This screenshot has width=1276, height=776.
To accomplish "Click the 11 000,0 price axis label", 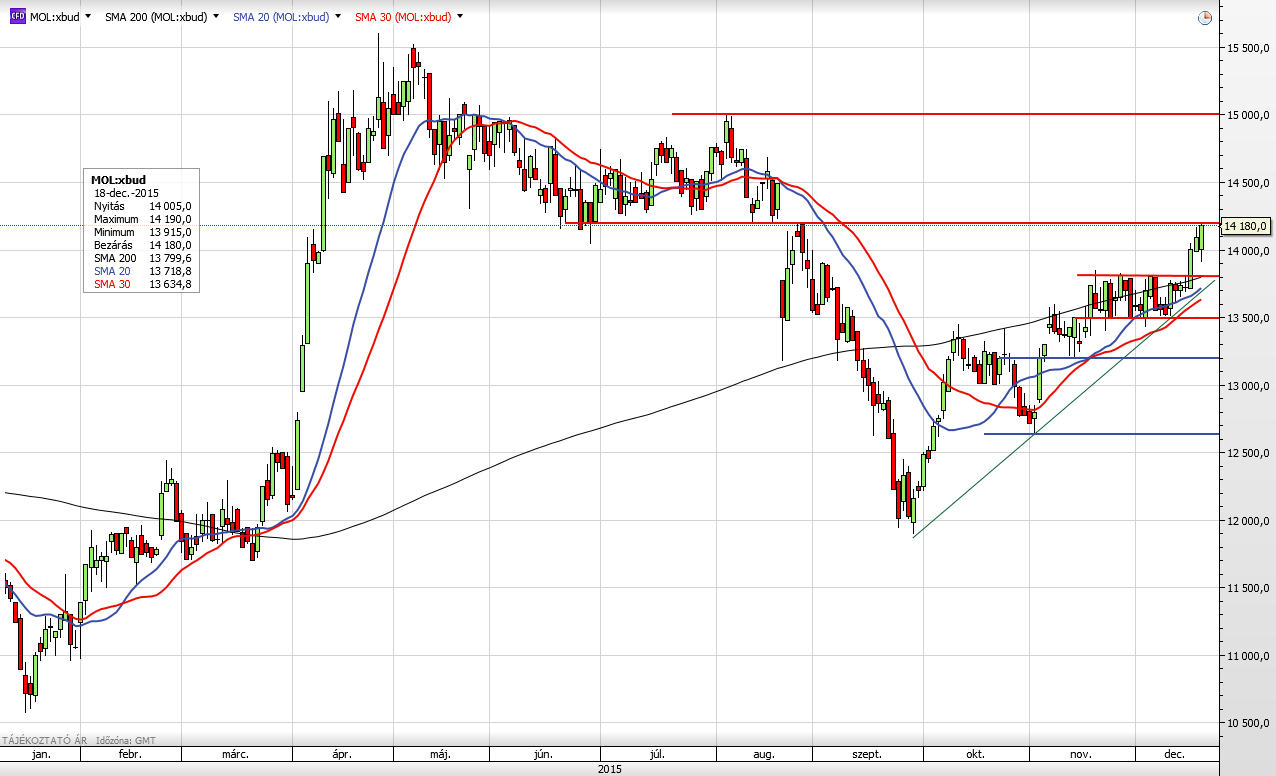I will (x=1248, y=656).
